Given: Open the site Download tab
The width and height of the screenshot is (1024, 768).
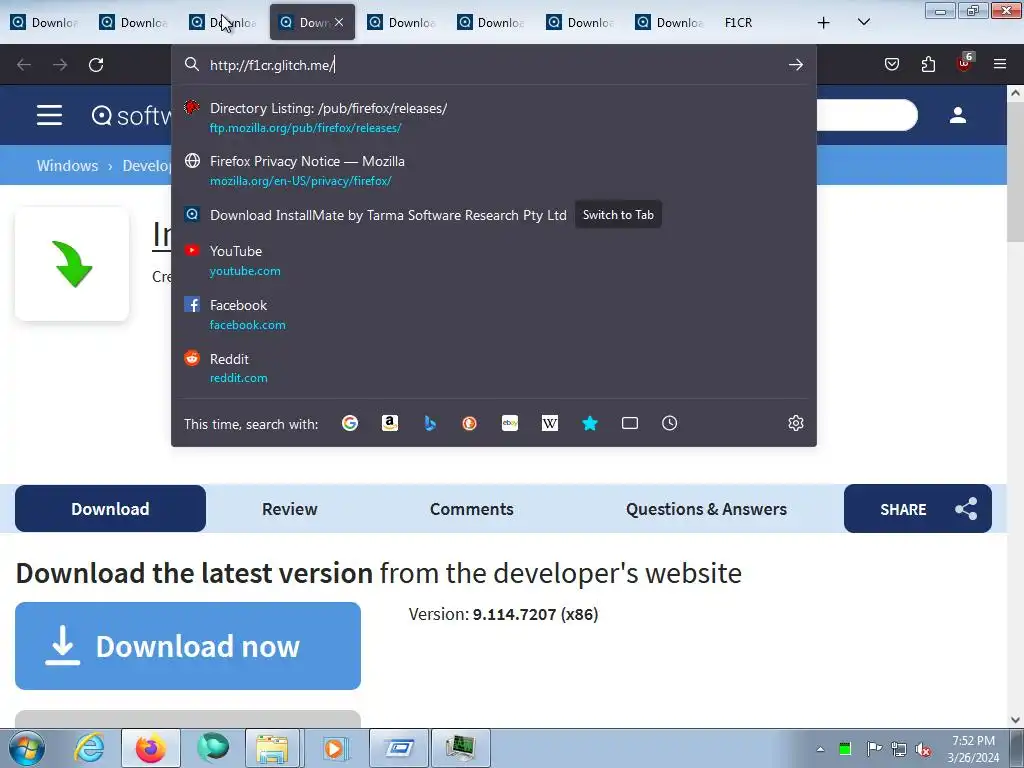Looking at the screenshot, I should 110,509.
